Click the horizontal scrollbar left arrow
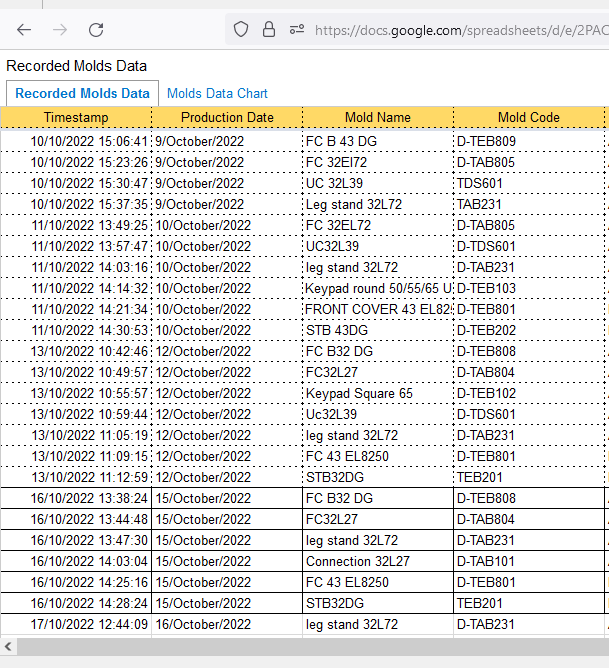609x668 pixels. tap(8, 647)
